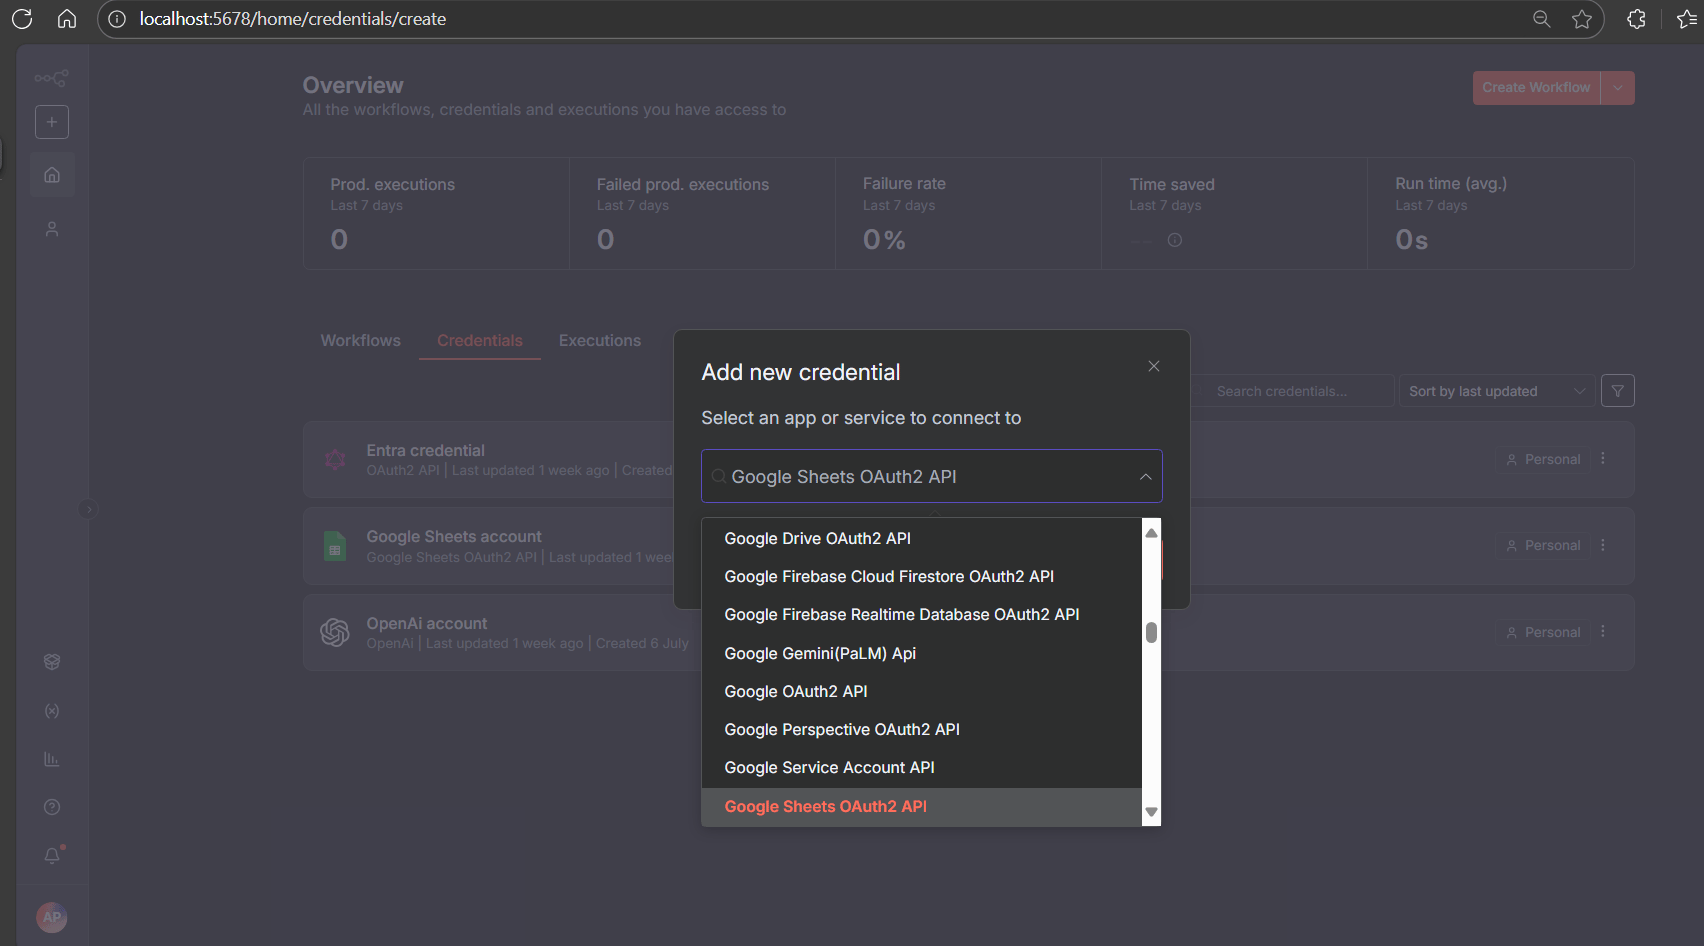Switch to the Credentials tab

coord(480,341)
